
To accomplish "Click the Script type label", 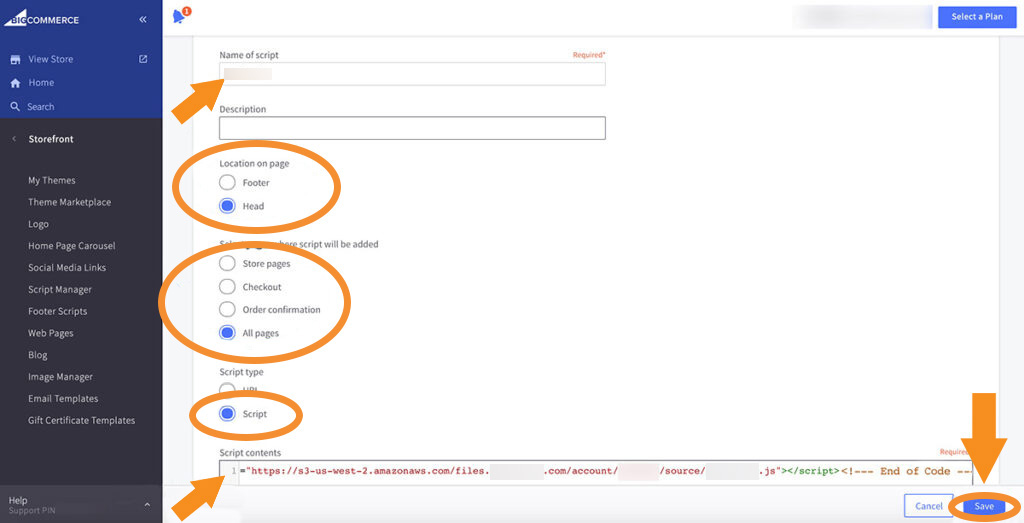I will (242, 372).
